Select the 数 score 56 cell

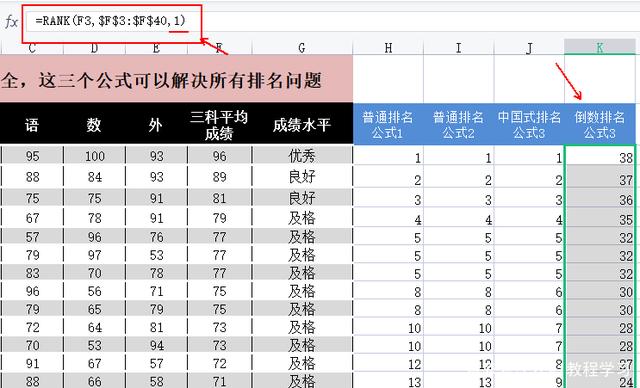95,291
